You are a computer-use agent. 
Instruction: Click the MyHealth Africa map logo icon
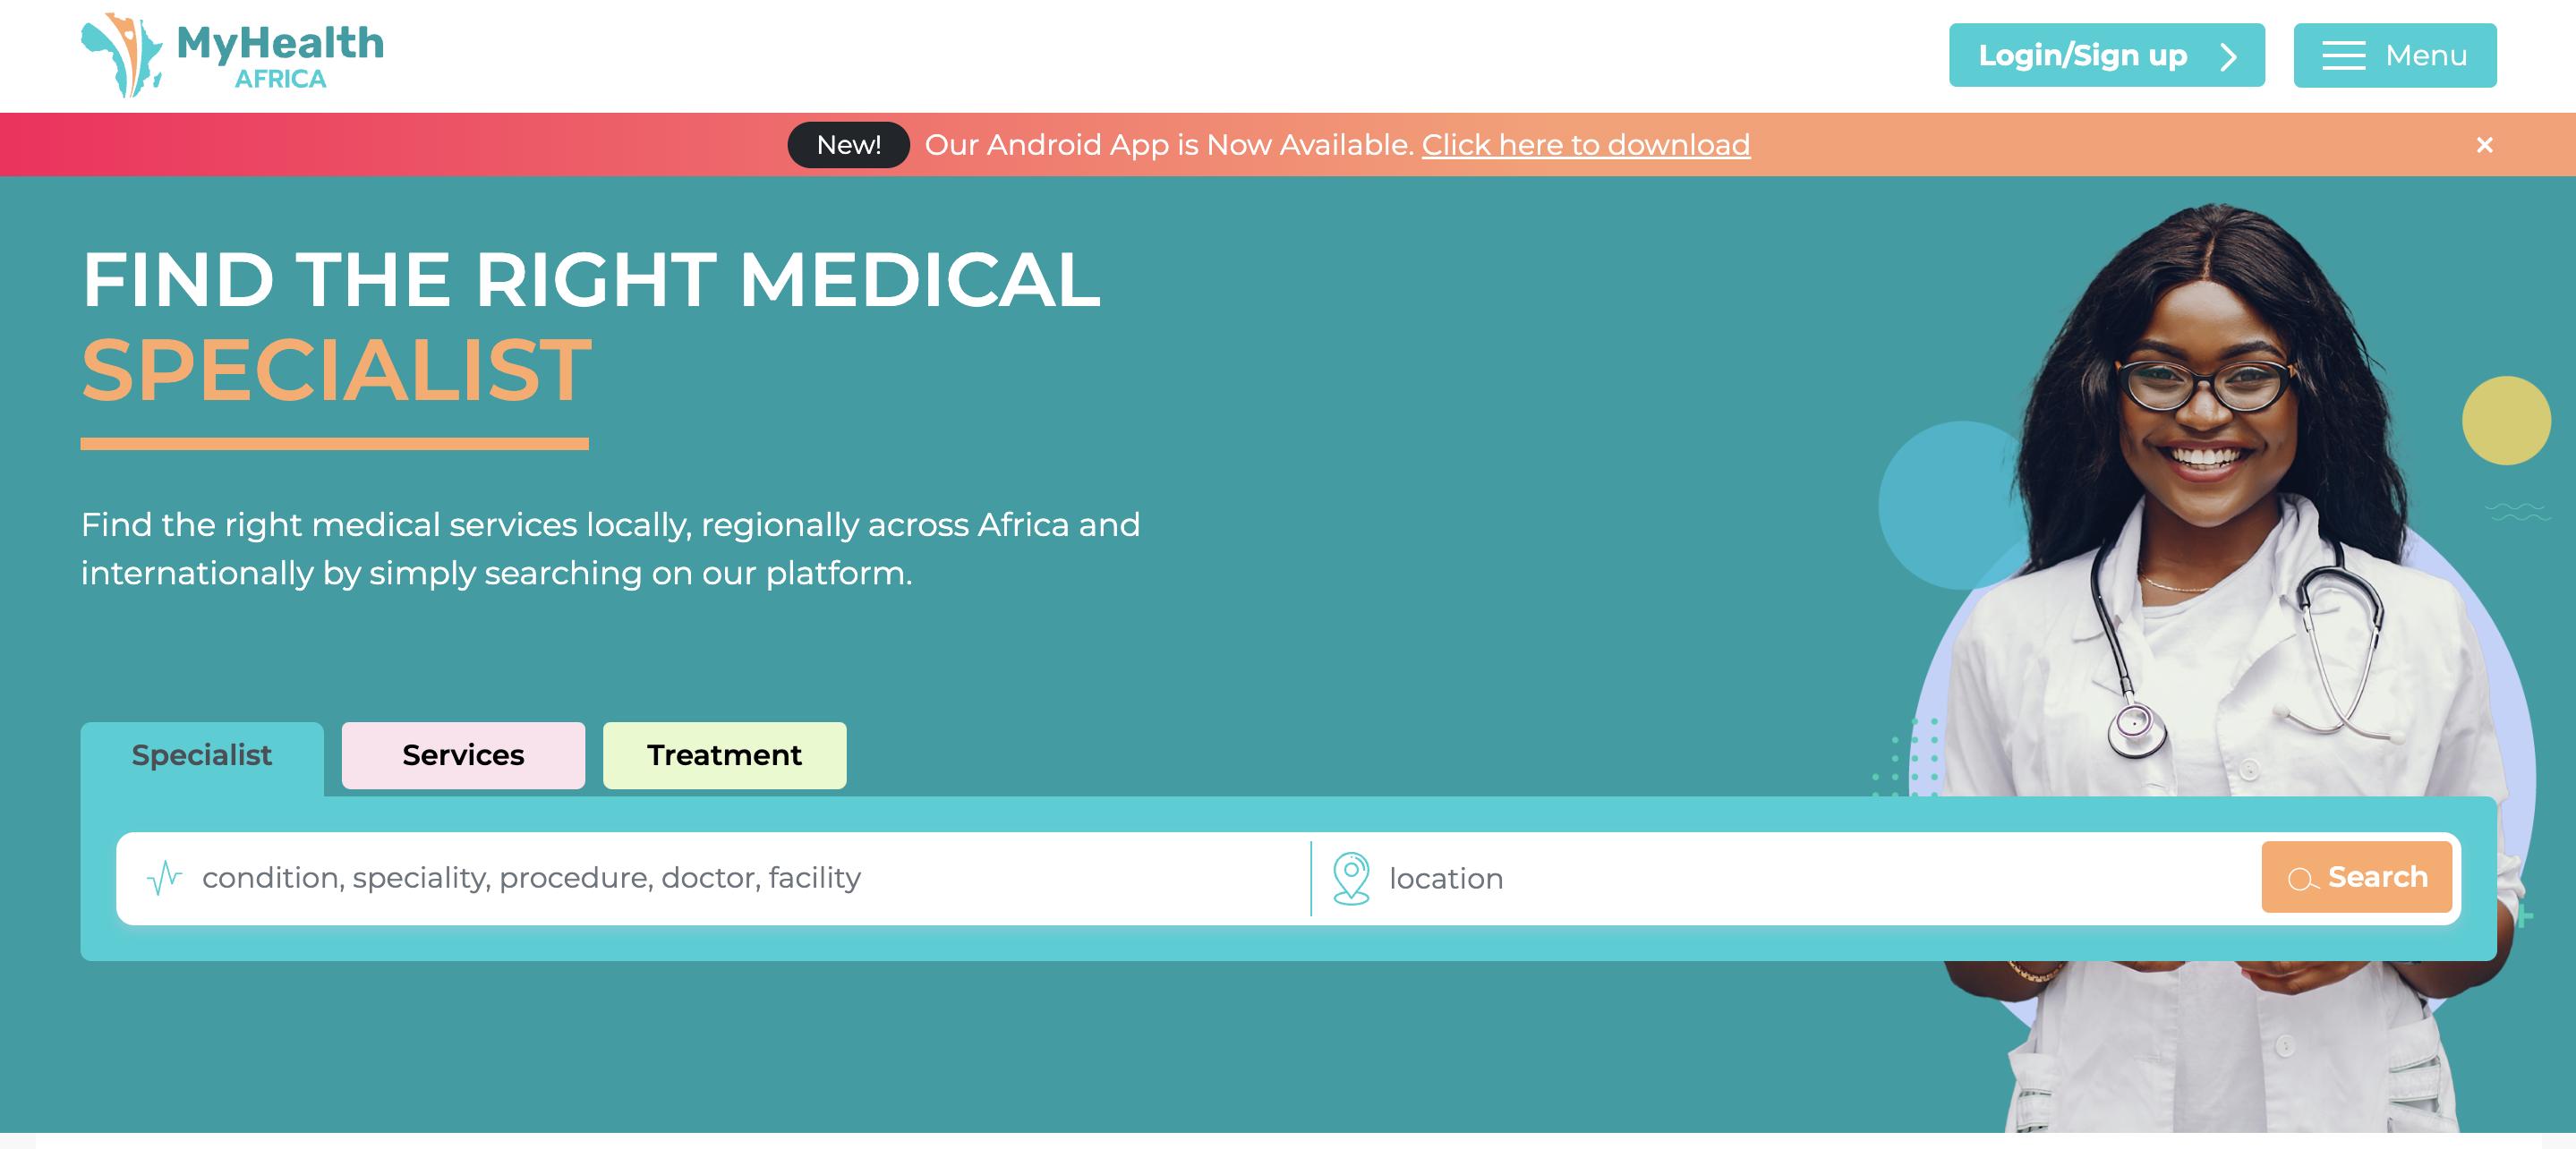click(121, 55)
